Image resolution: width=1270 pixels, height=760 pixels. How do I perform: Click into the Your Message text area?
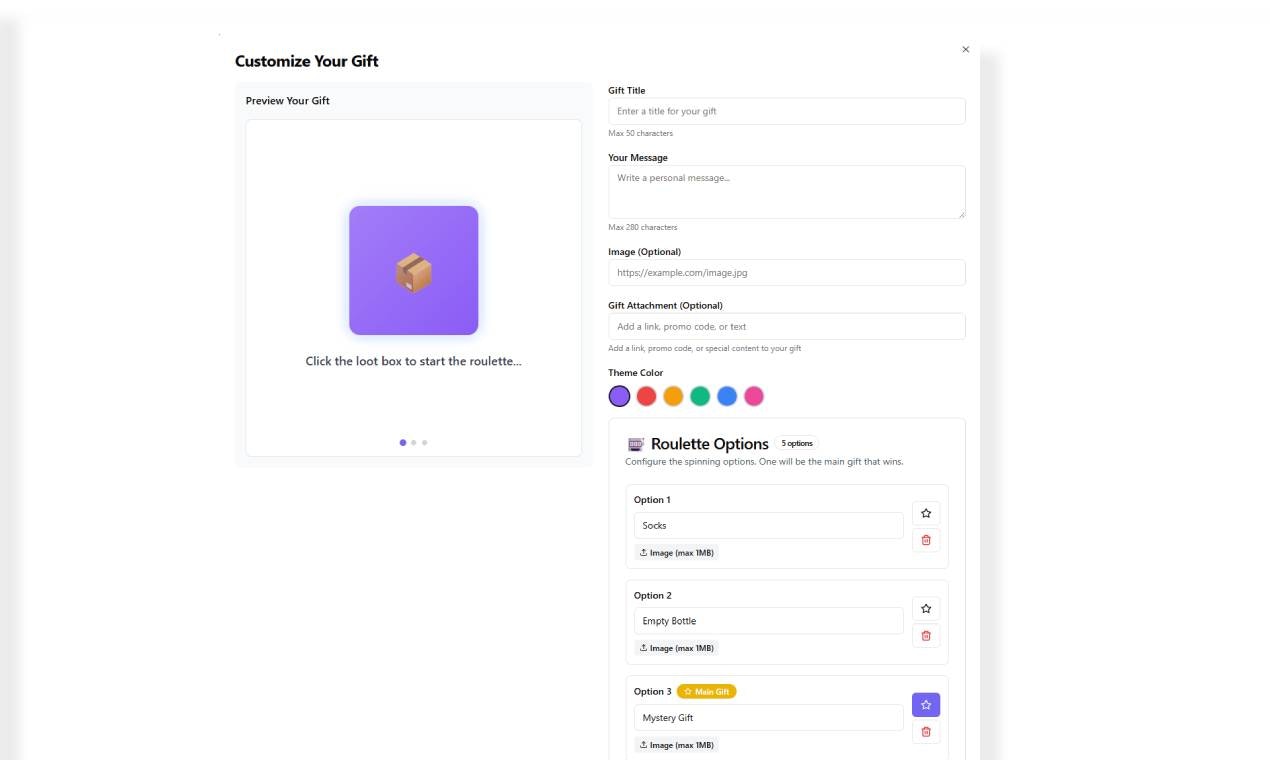point(787,192)
